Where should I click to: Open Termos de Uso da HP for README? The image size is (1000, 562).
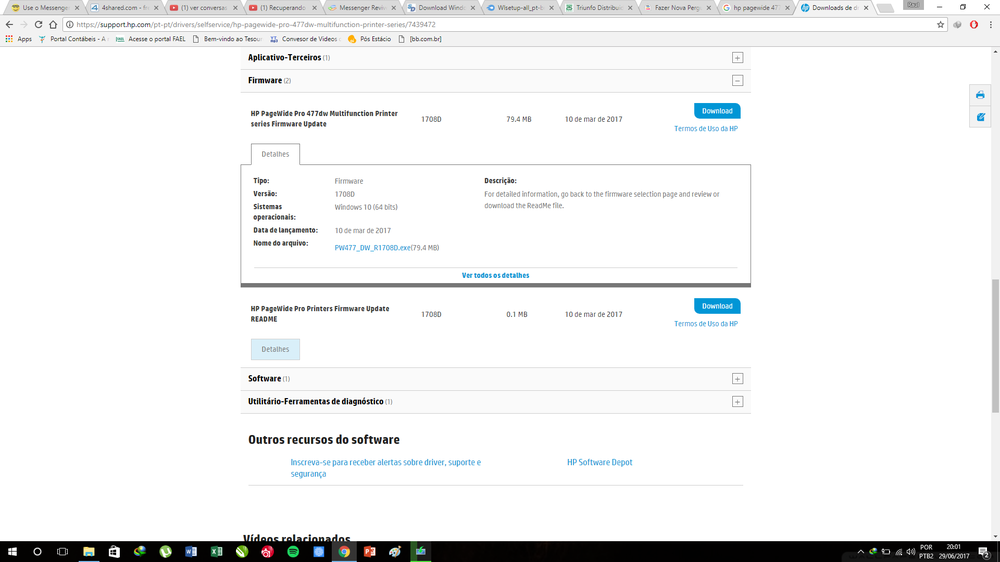tap(706, 324)
